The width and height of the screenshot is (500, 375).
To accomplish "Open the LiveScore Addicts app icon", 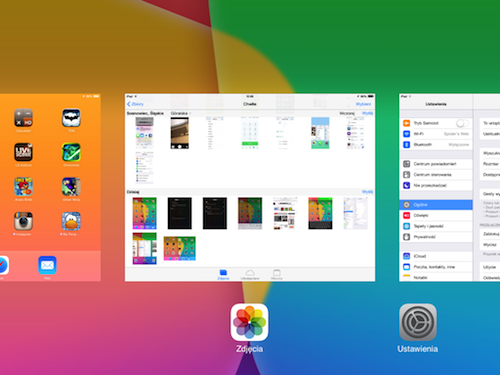I will [23, 152].
